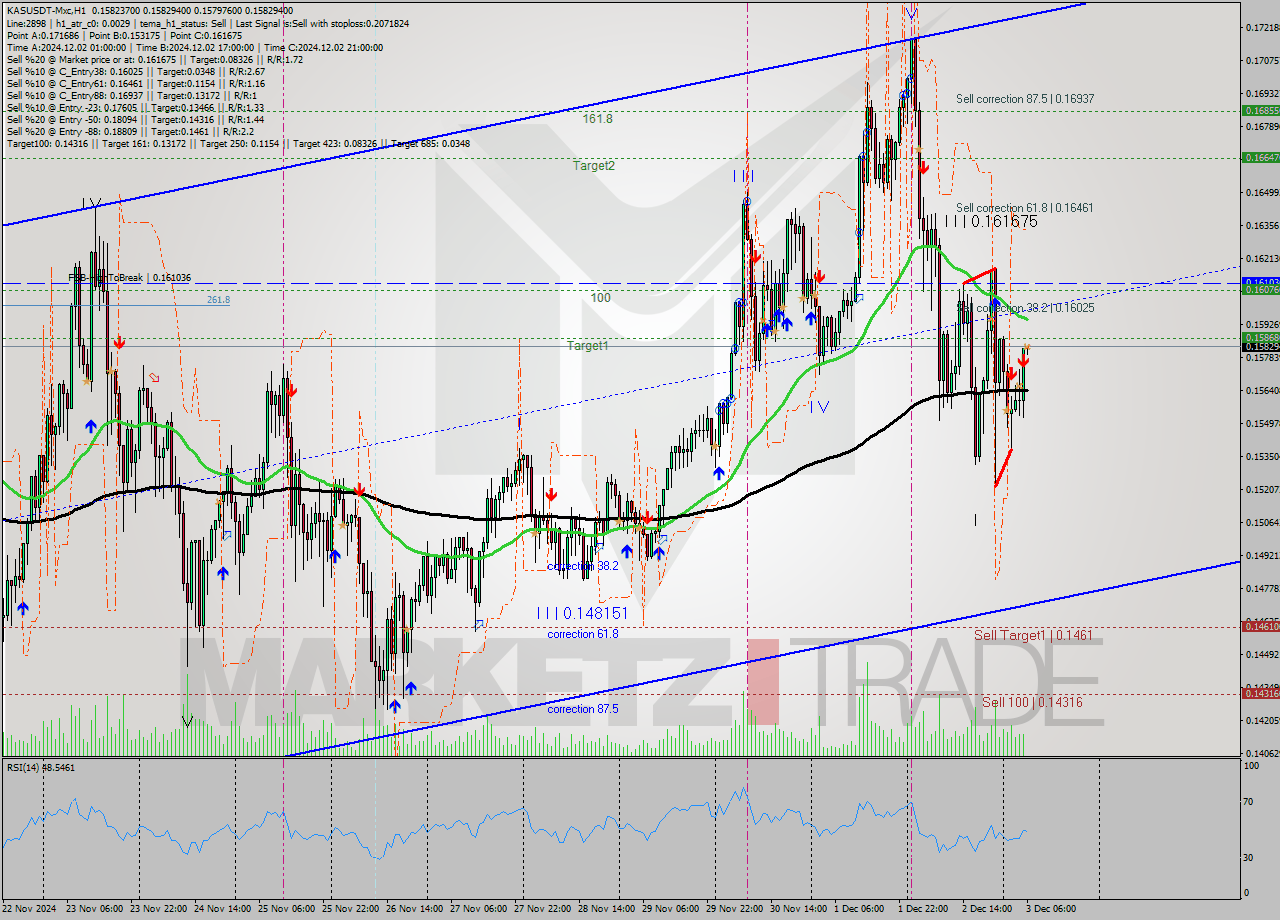Click the 'I I I 0.161675' wave label
This screenshot has height=920, width=1280.
click(991, 222)
